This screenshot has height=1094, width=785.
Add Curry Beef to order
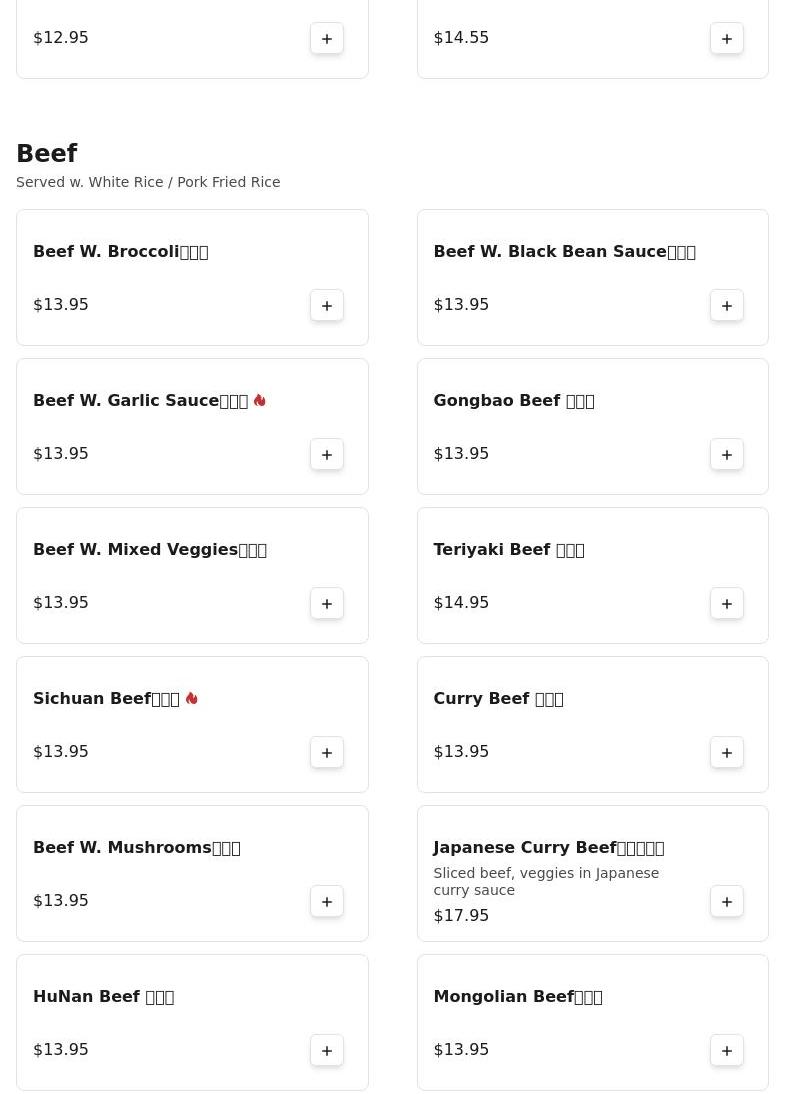727,752
